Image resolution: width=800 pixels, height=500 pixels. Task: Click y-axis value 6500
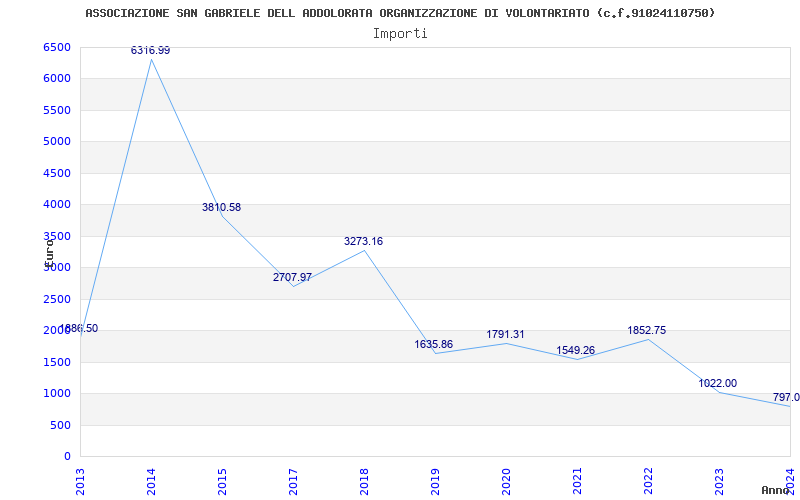click(x=57, y=47)
